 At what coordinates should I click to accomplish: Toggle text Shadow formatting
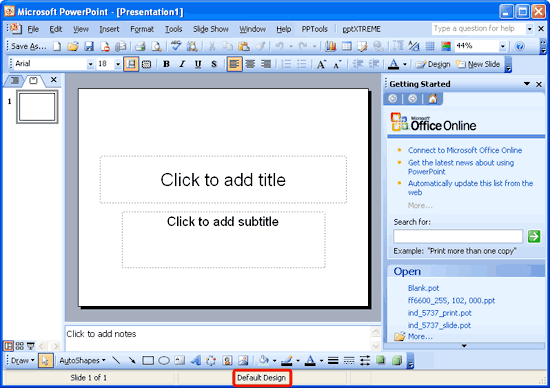tap(214, 64)
